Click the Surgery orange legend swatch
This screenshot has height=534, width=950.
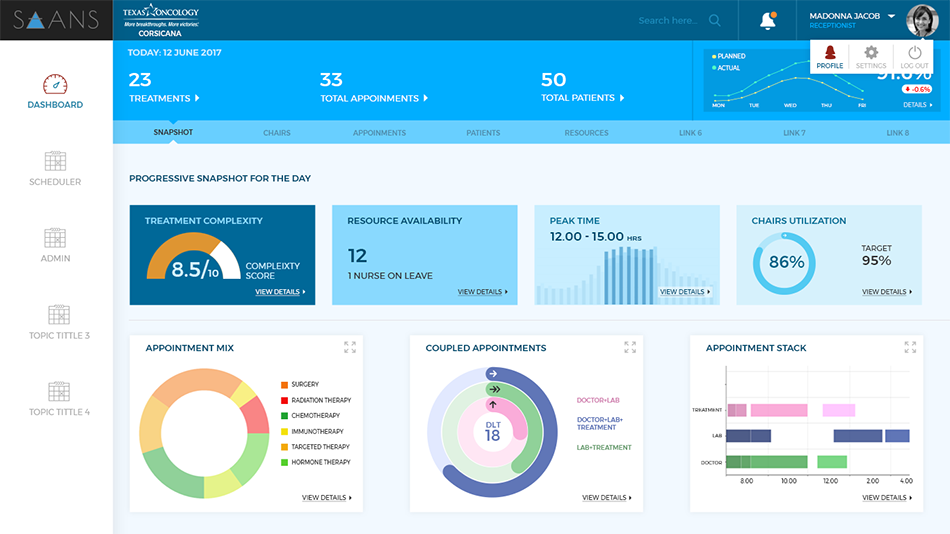284,384
